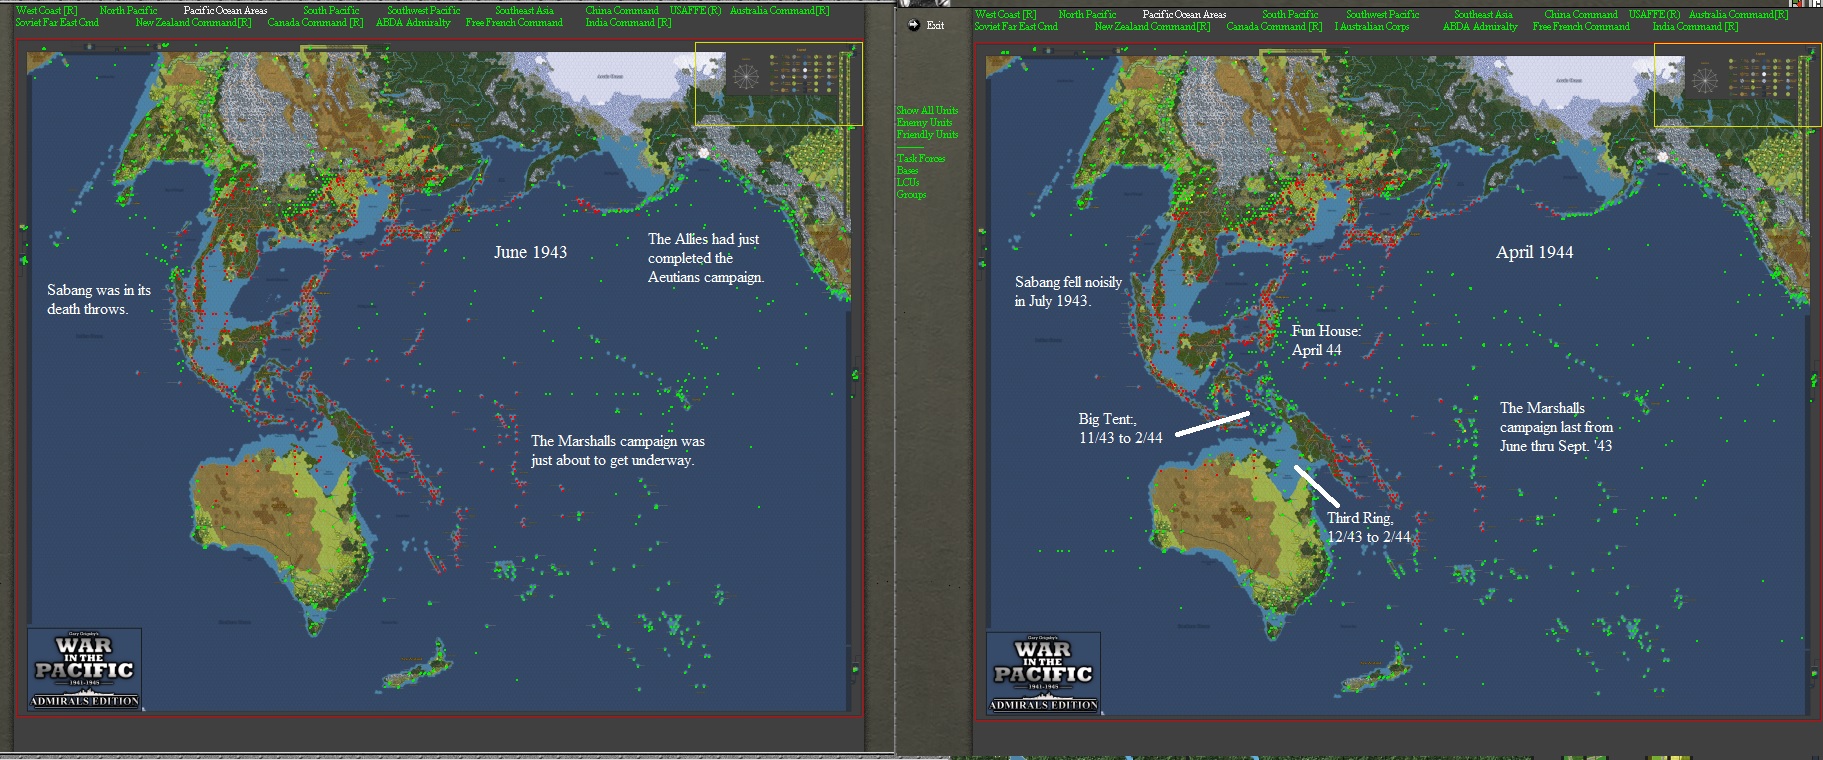
Task: Choose Southeast Asia above April 1944 map
Action: tap(1483, 15)
